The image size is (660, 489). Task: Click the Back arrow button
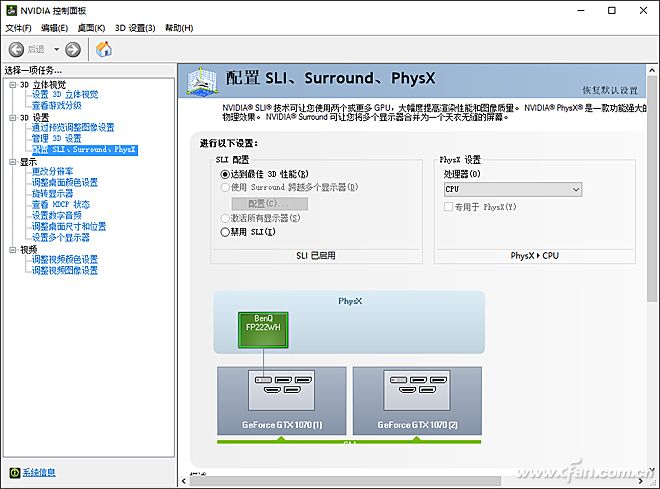[16, 49]
